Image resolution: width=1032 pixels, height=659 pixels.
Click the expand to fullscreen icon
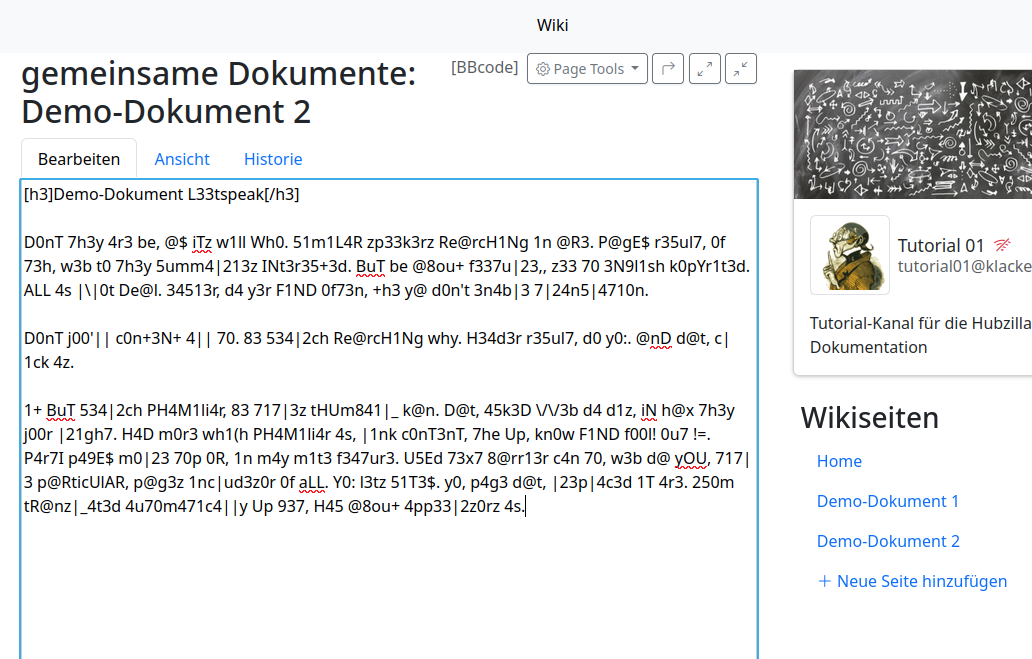pyautogui.click(x=705, y=69)
